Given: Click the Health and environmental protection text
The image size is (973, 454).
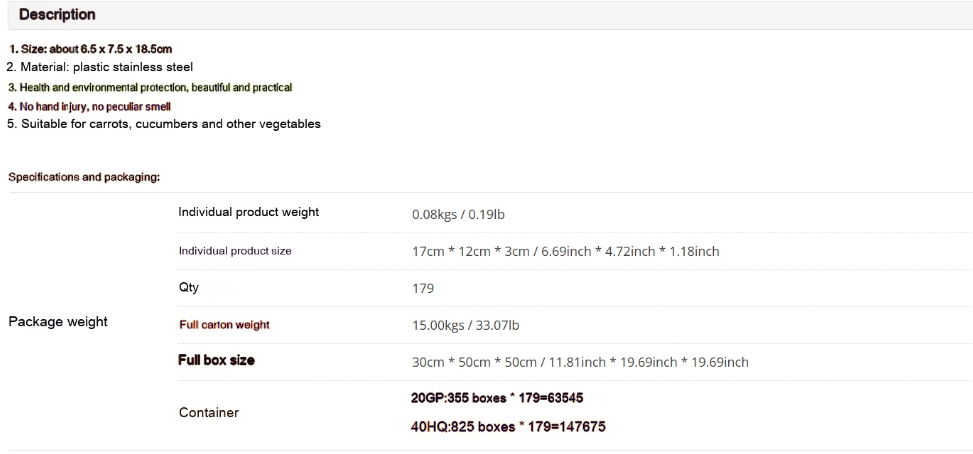Looking at the screenshot, I should tap(150, 87).
